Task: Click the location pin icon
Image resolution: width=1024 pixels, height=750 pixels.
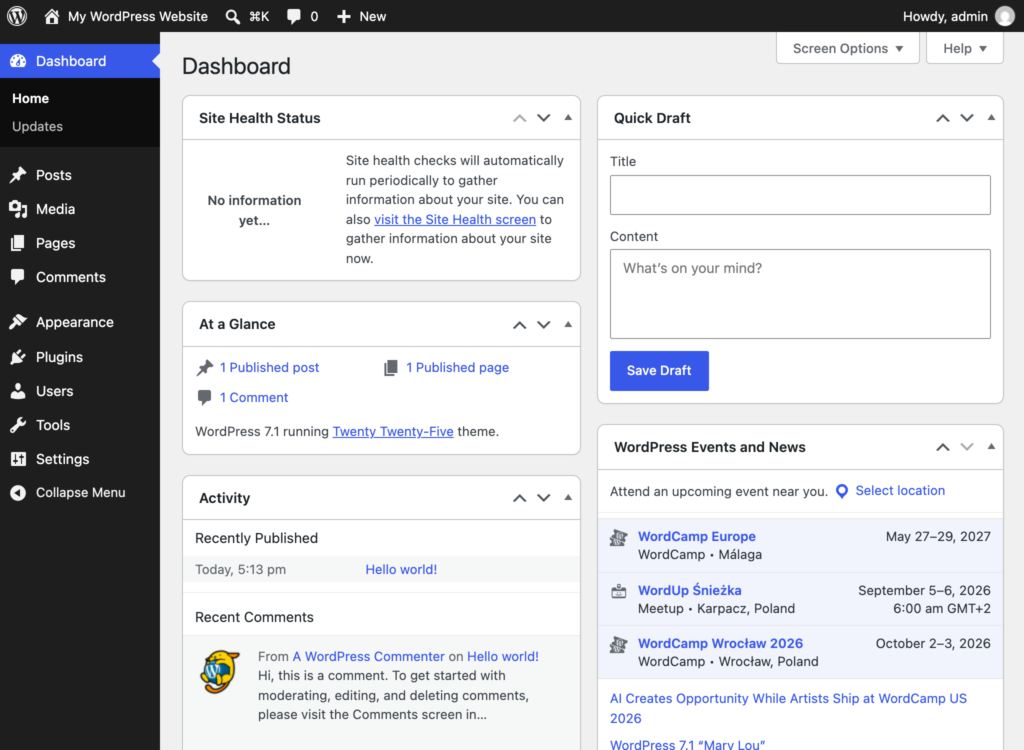Action: click(842, 491)
